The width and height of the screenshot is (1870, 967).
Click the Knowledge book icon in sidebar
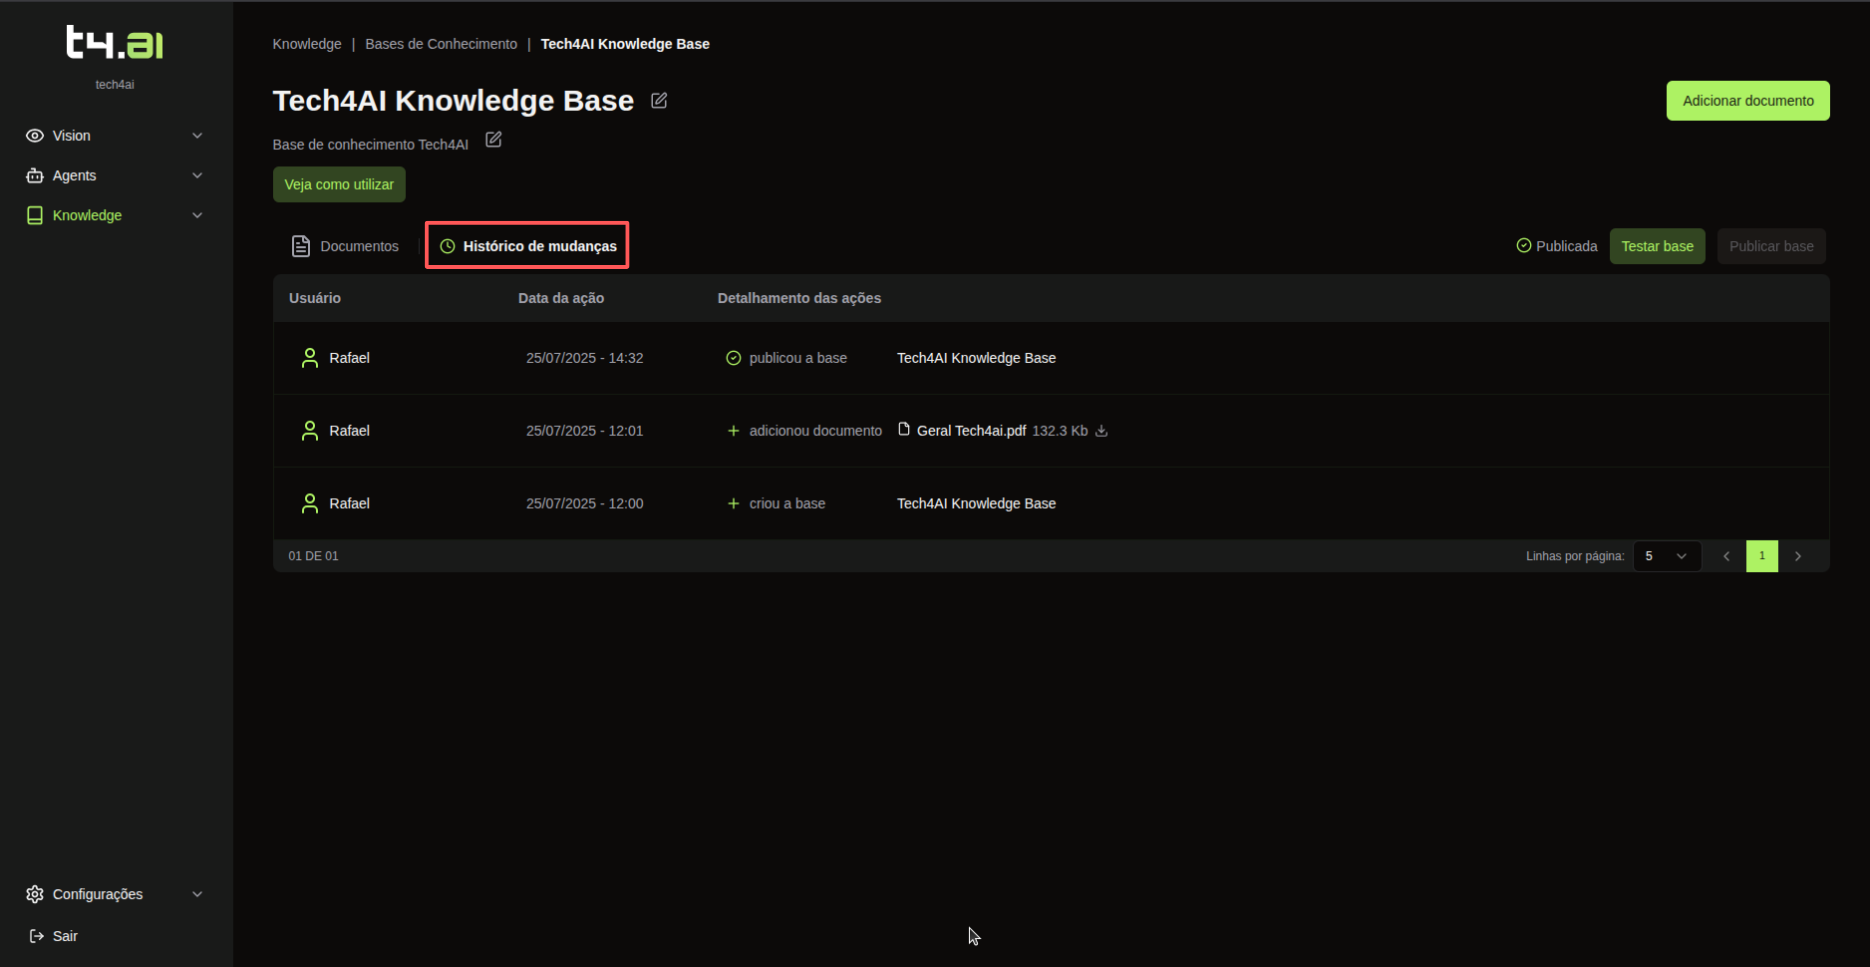coord(35,216)
